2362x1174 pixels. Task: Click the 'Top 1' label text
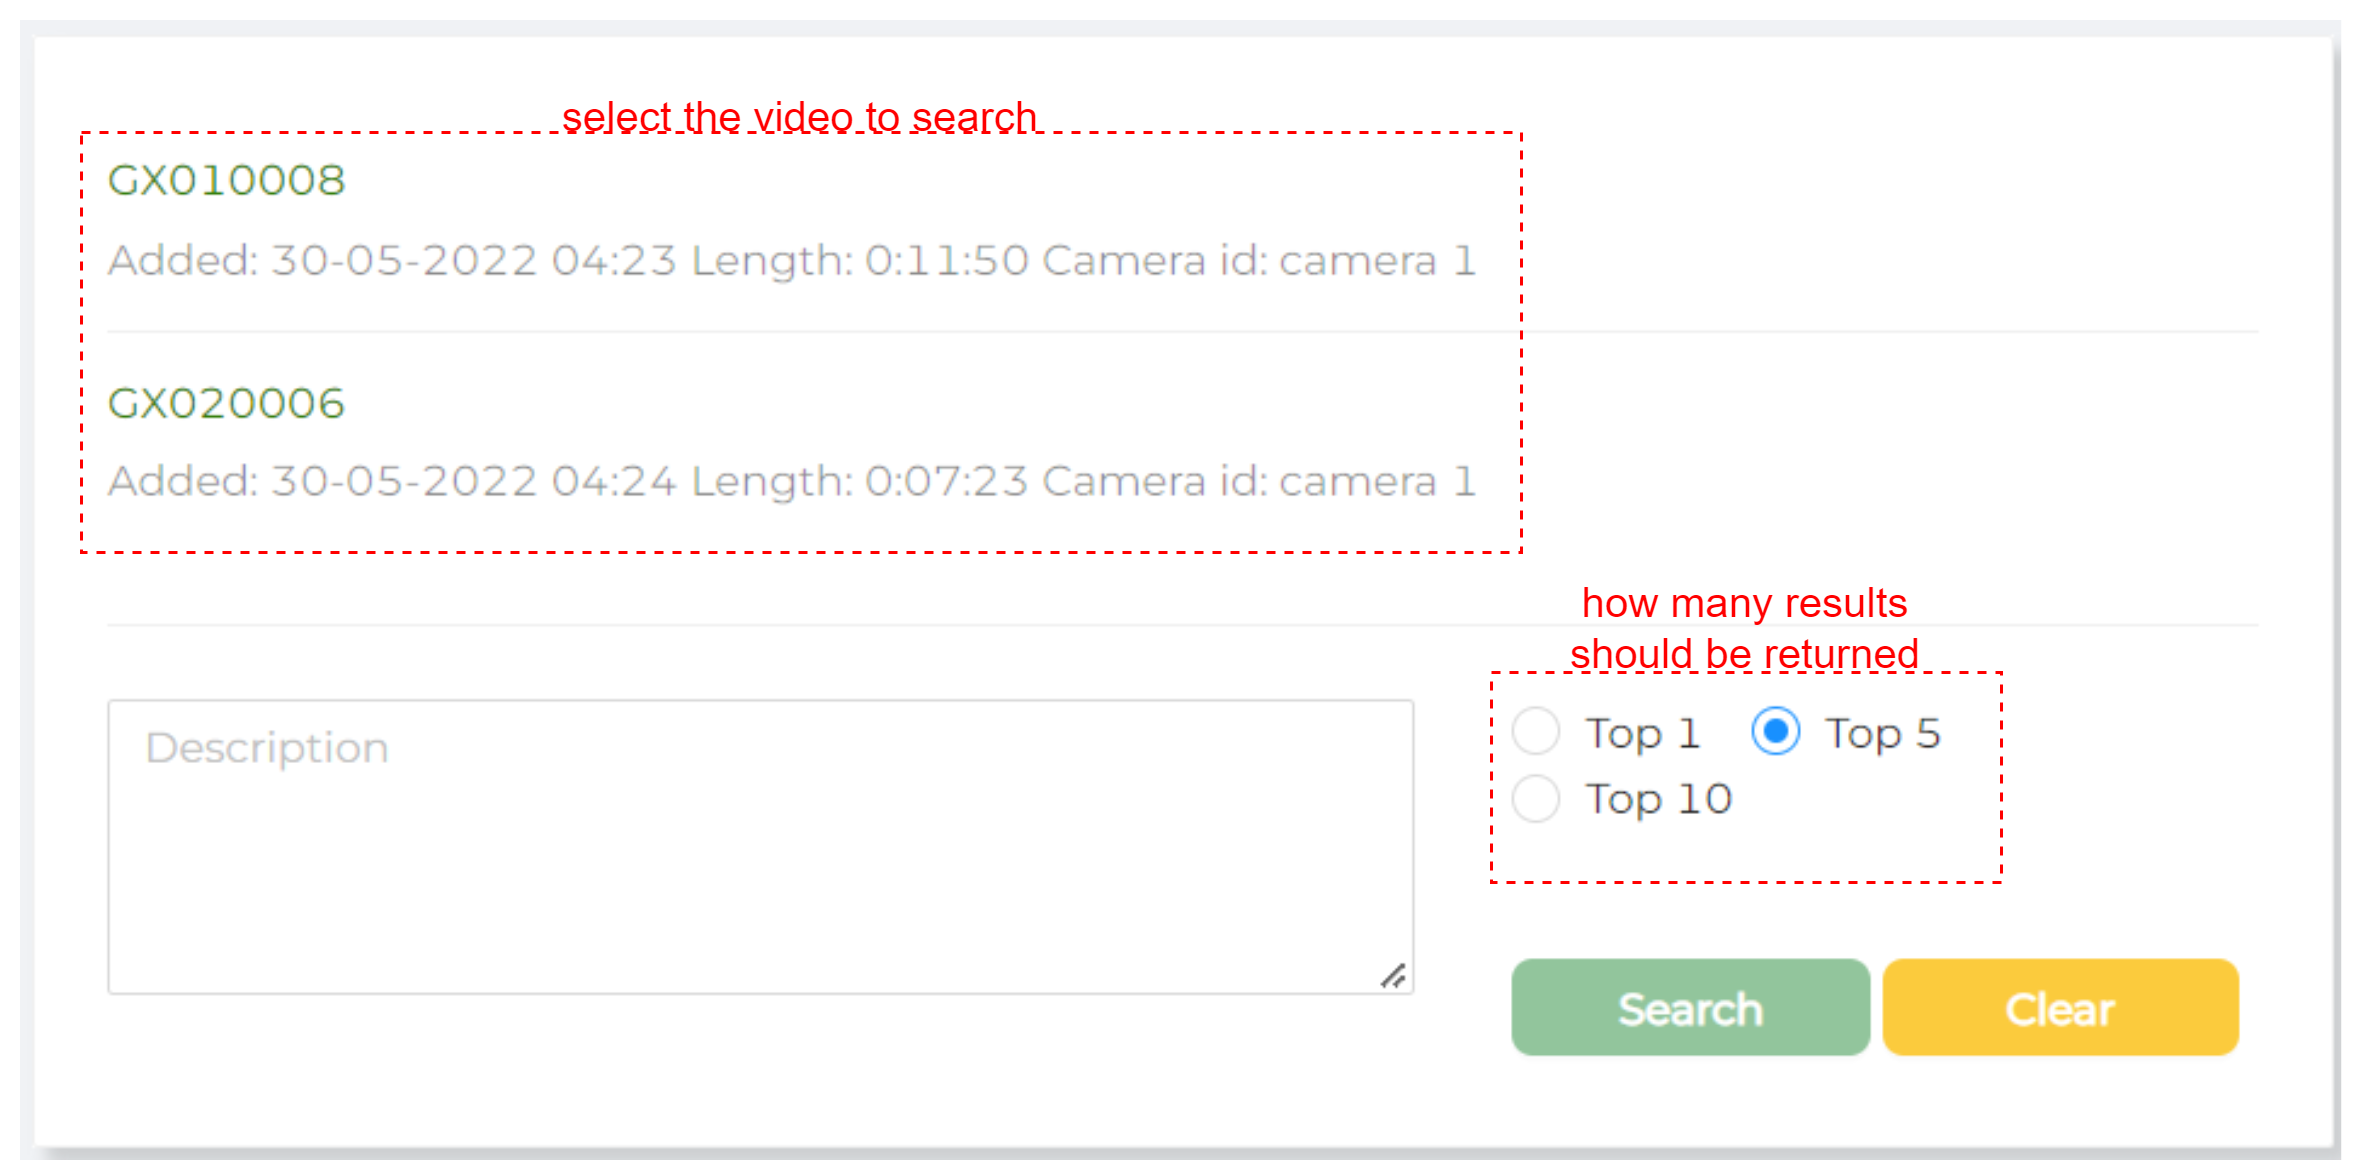point(1642,734)
